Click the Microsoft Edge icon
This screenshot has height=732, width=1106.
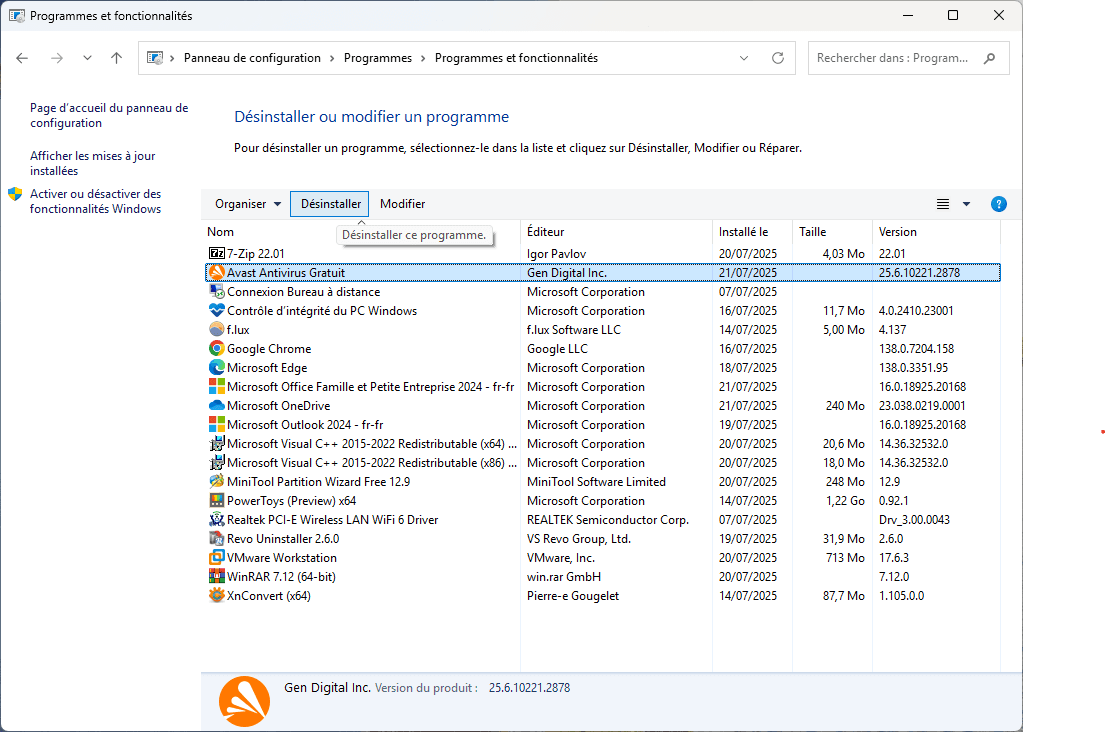pos(217,367)
